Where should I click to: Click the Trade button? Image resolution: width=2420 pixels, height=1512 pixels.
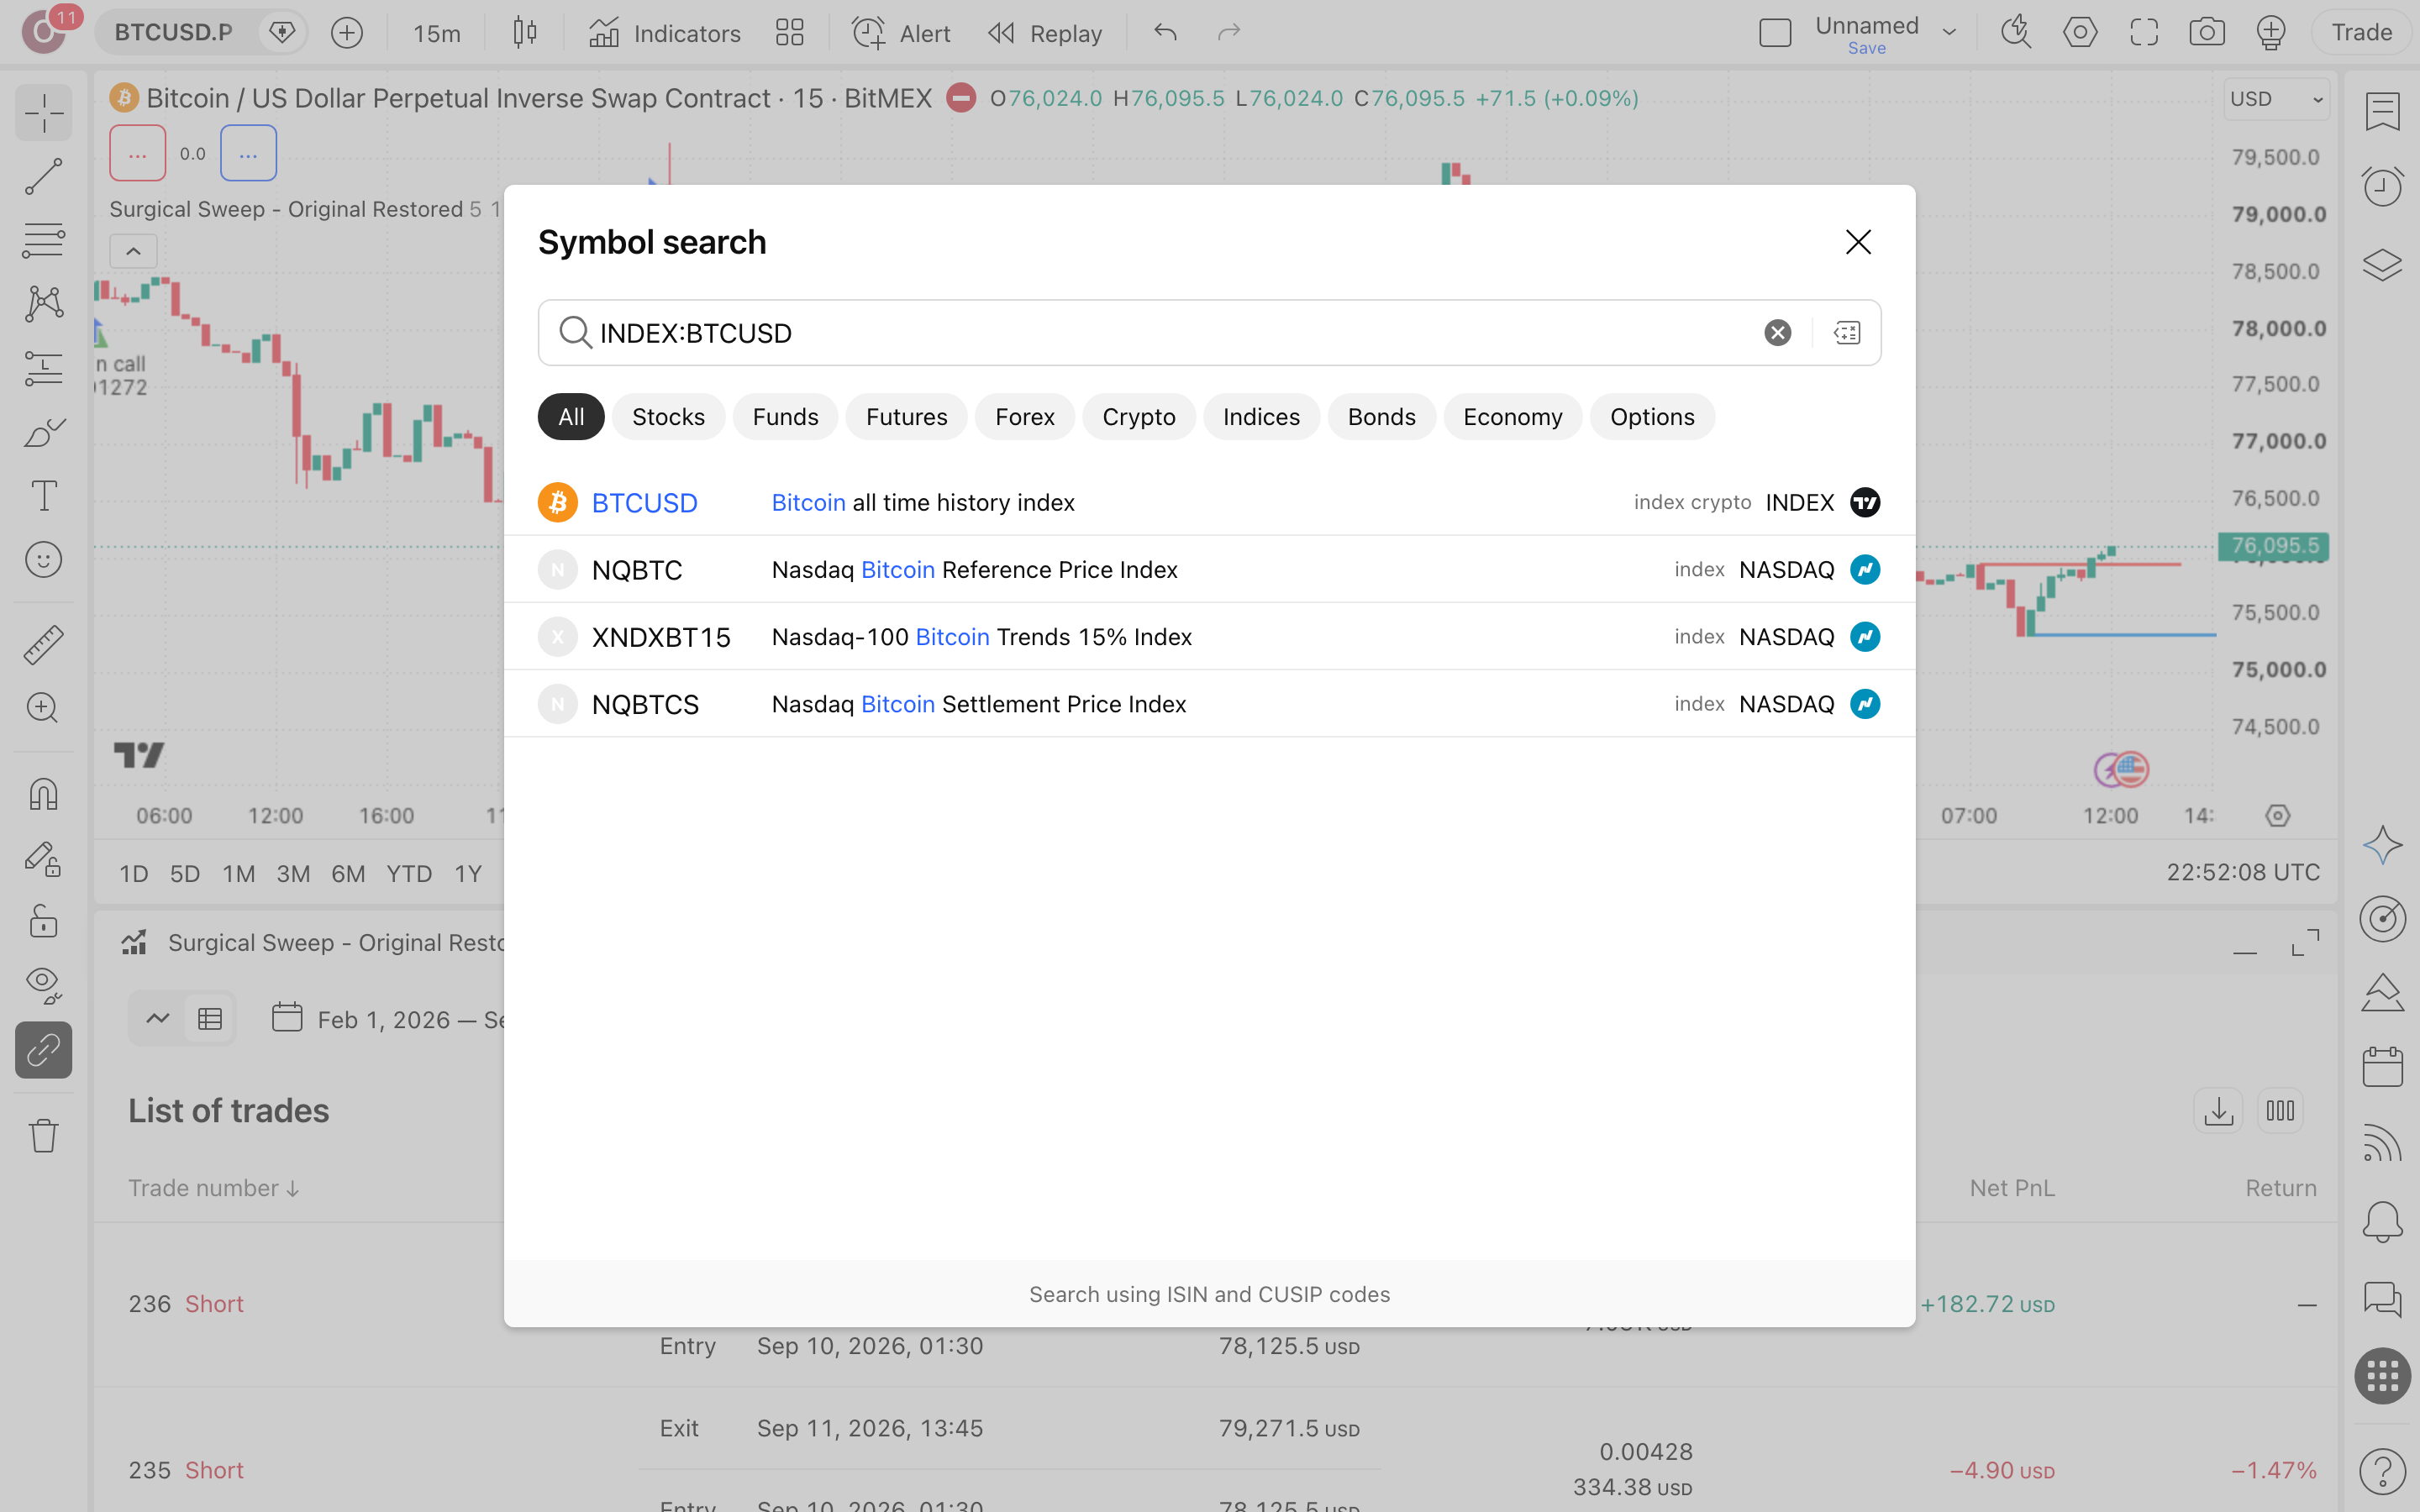(2361, 32)
